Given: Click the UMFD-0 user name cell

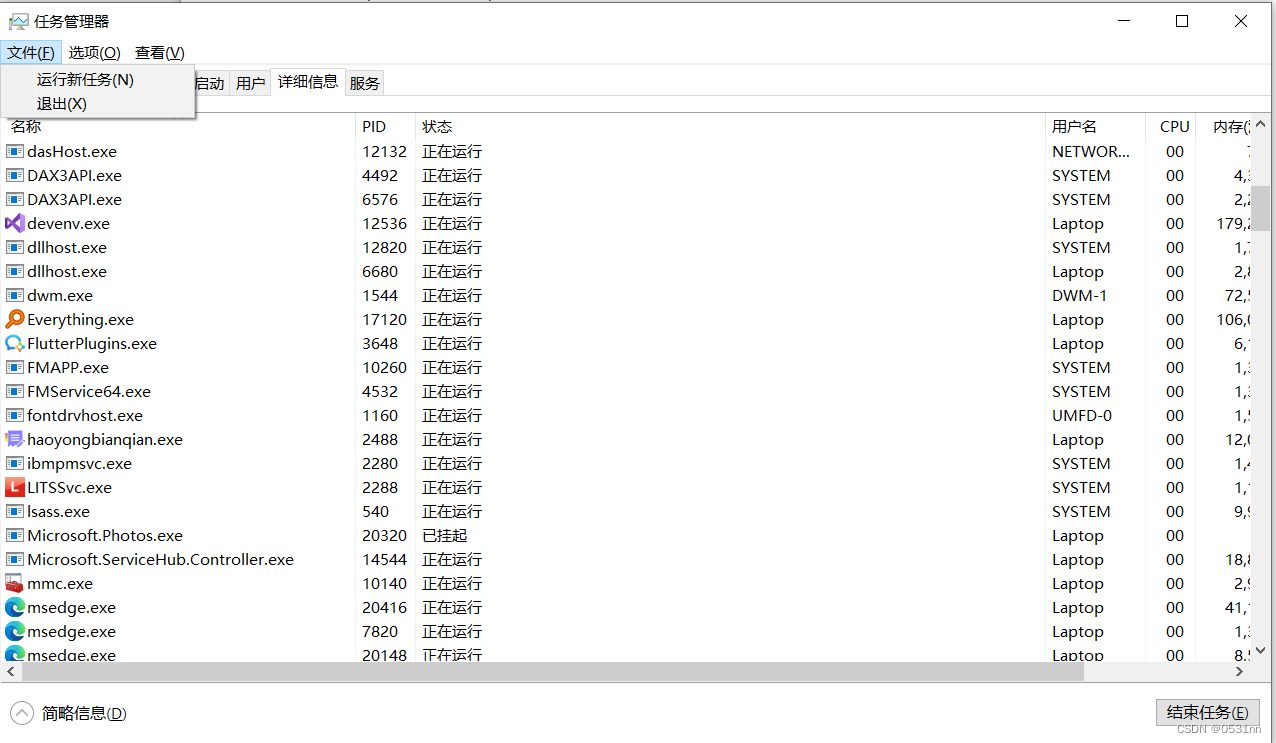Looking at the screenshot, I should 1082,416.
